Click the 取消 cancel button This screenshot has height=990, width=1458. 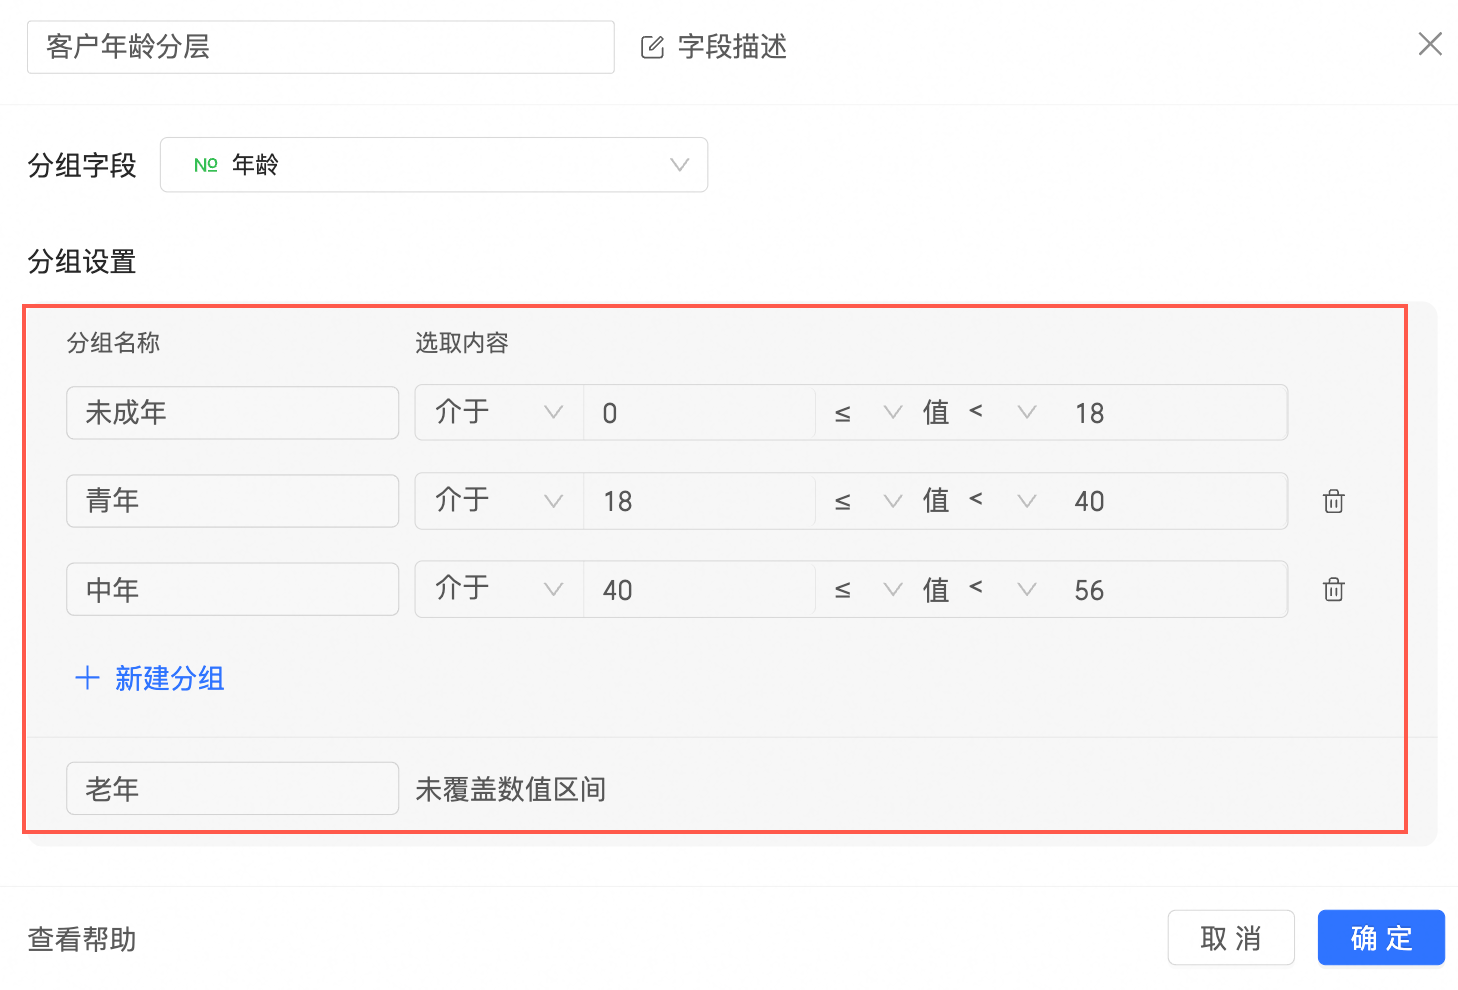click(1231, 937)
